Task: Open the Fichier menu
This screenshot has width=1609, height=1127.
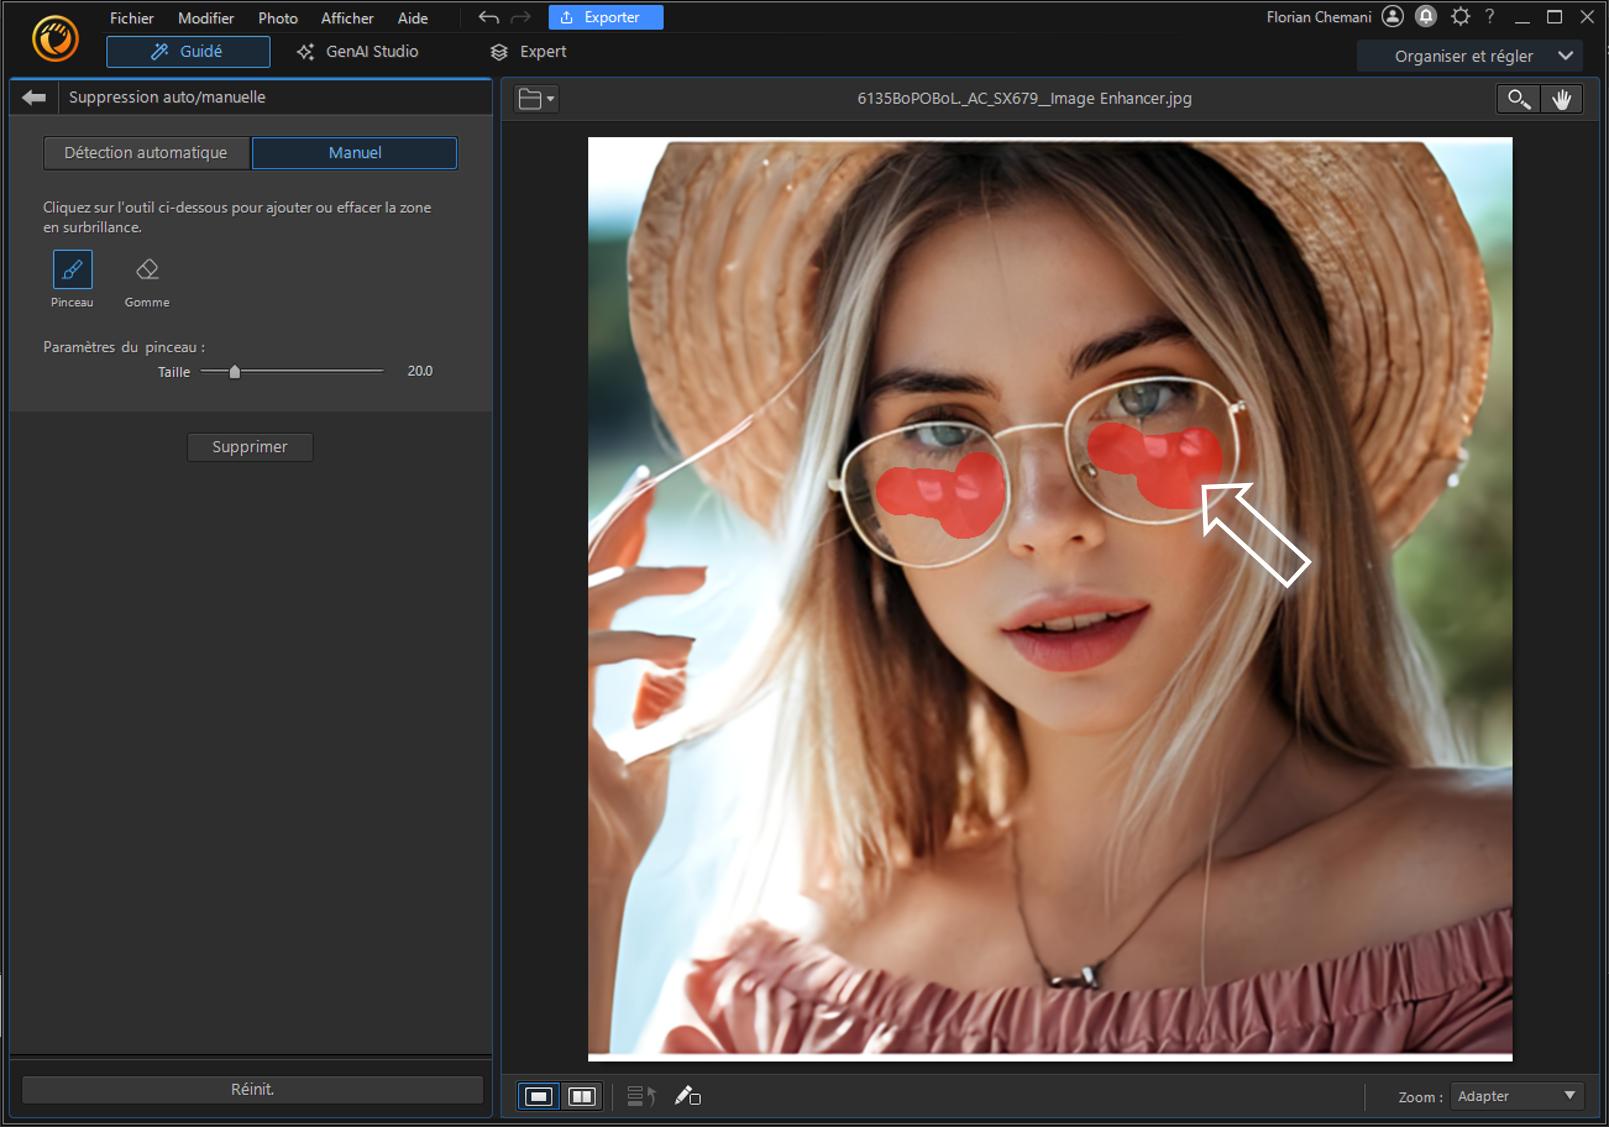Action: click(x=131, y=18)
